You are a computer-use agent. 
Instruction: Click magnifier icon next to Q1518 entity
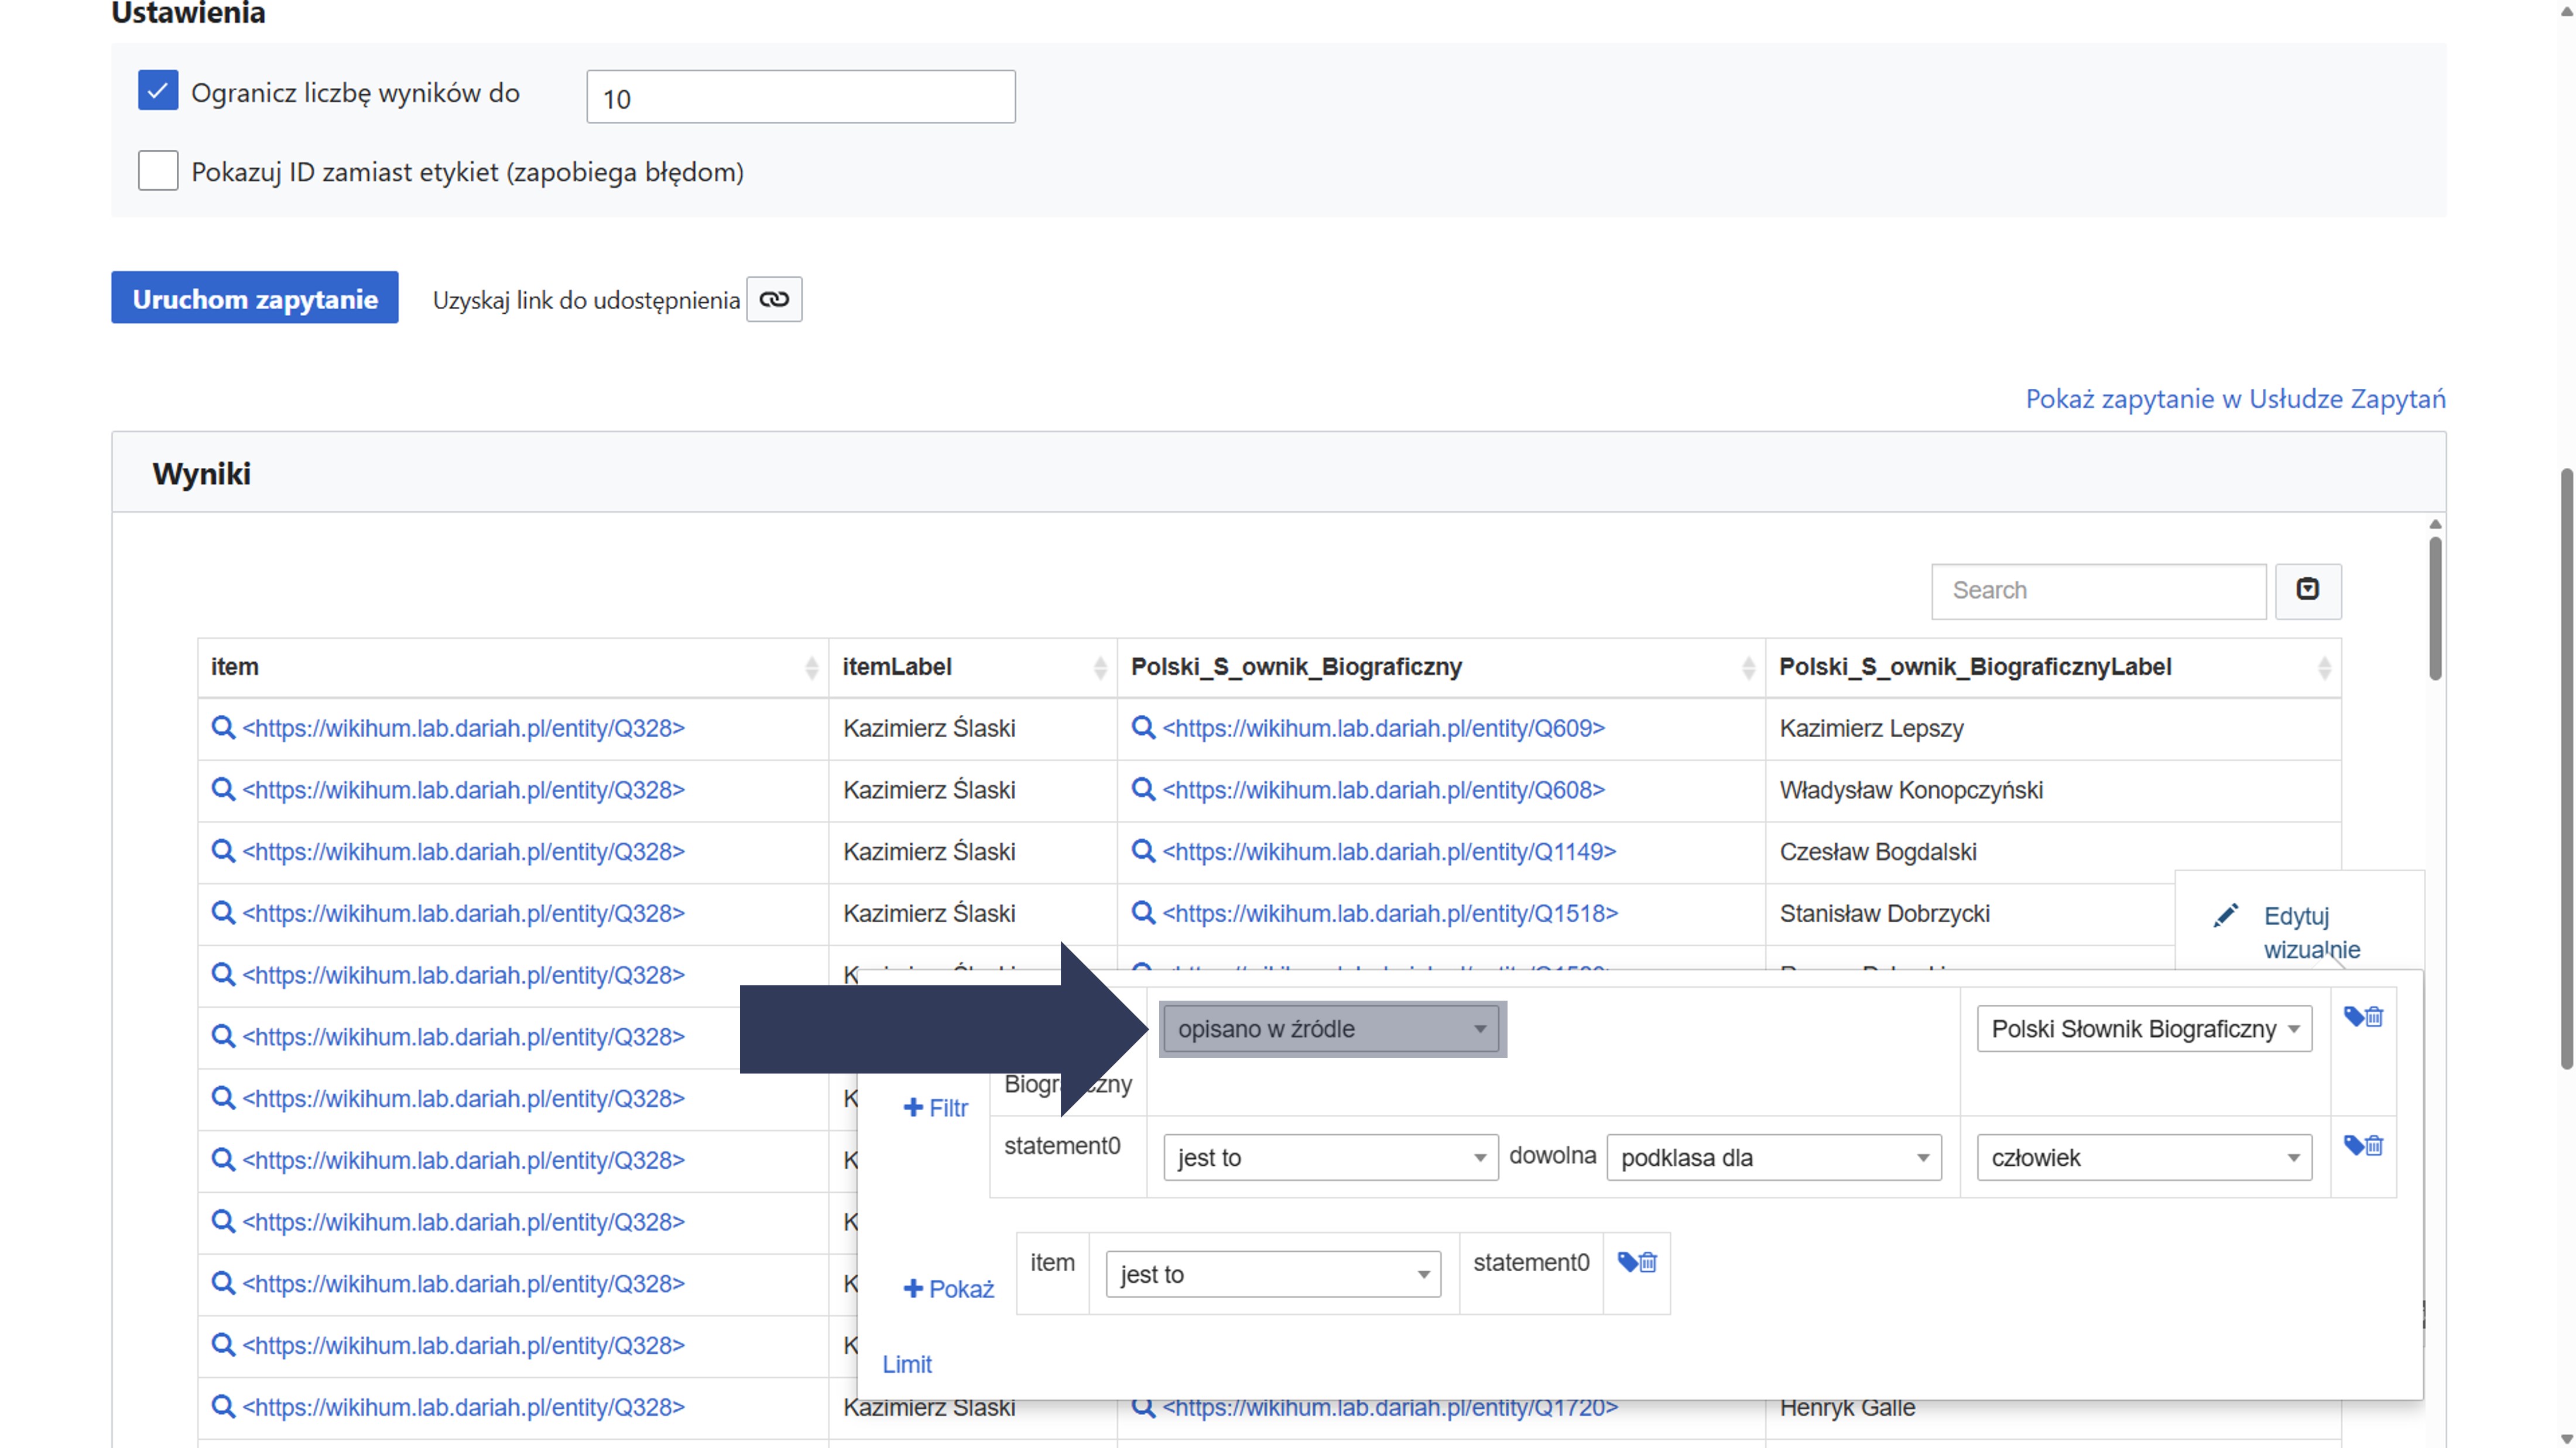tap(1143, 913)
